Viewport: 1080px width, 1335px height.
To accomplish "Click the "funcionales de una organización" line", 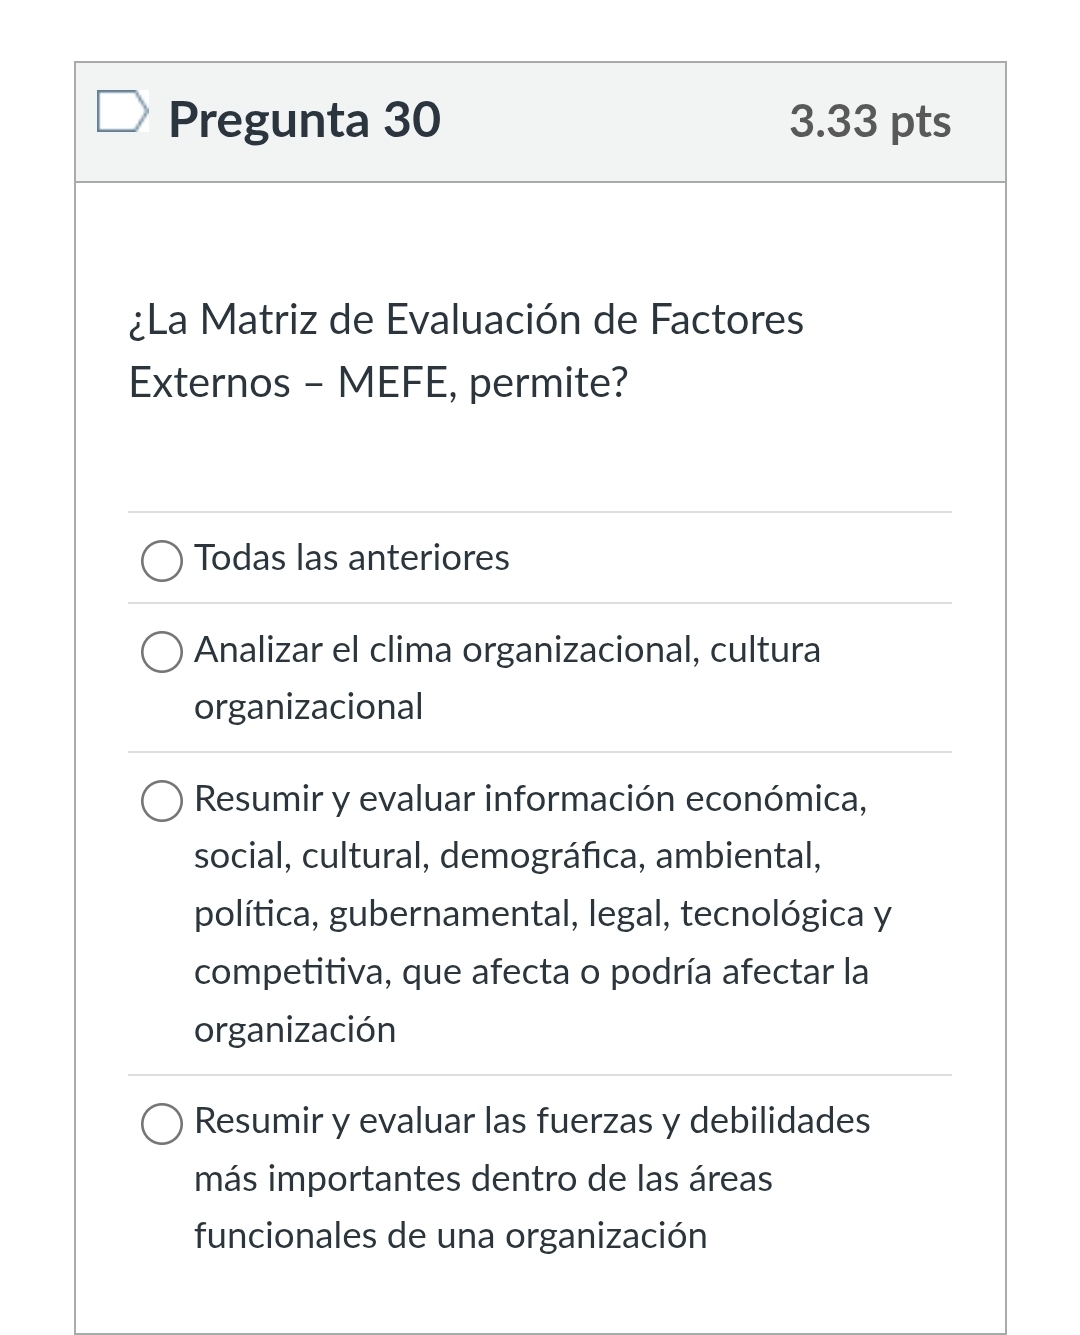I will tap(450, 1236).
